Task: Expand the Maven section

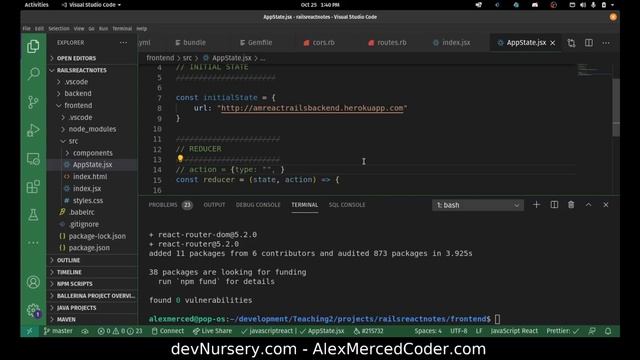Action: pos(66,319)
